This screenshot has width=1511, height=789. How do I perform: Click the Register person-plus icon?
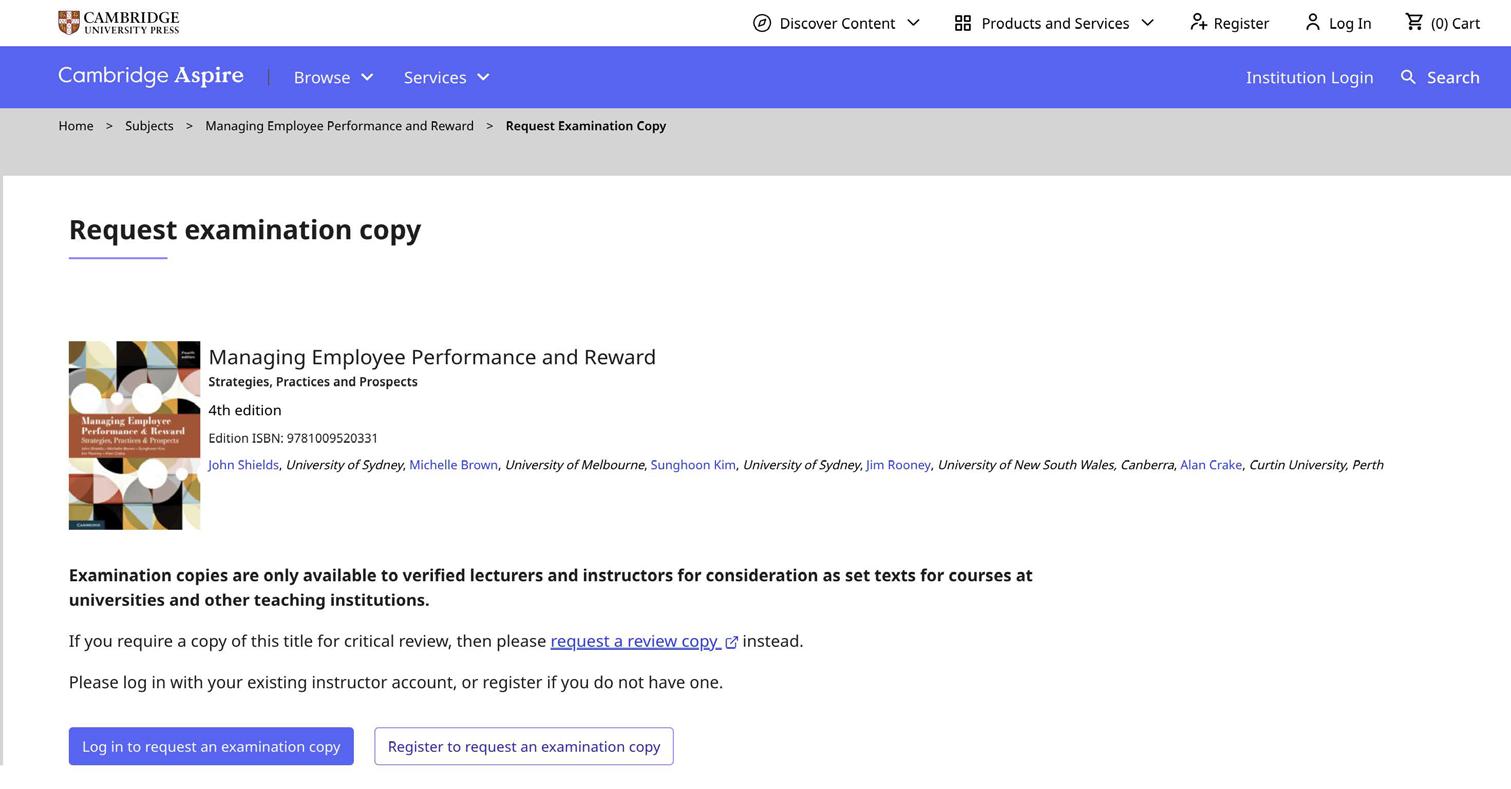tap(1198, 22)
